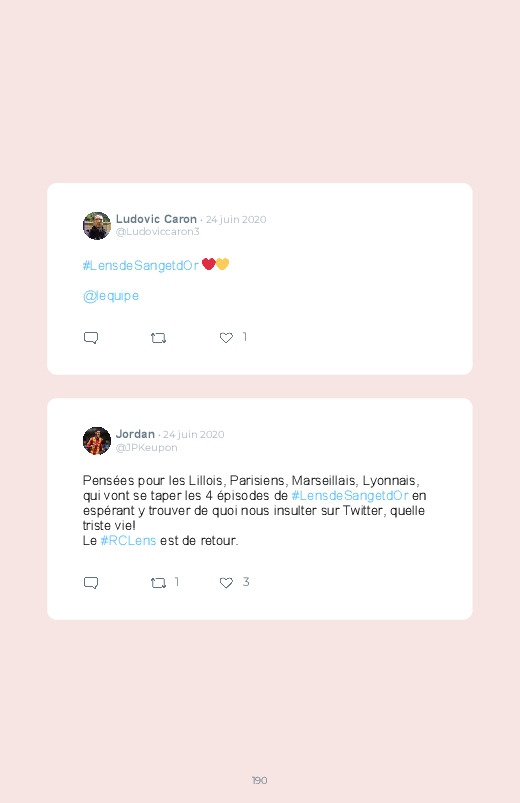Open the @lequipe mention link
520x803 pixels.
coord(111,296)
